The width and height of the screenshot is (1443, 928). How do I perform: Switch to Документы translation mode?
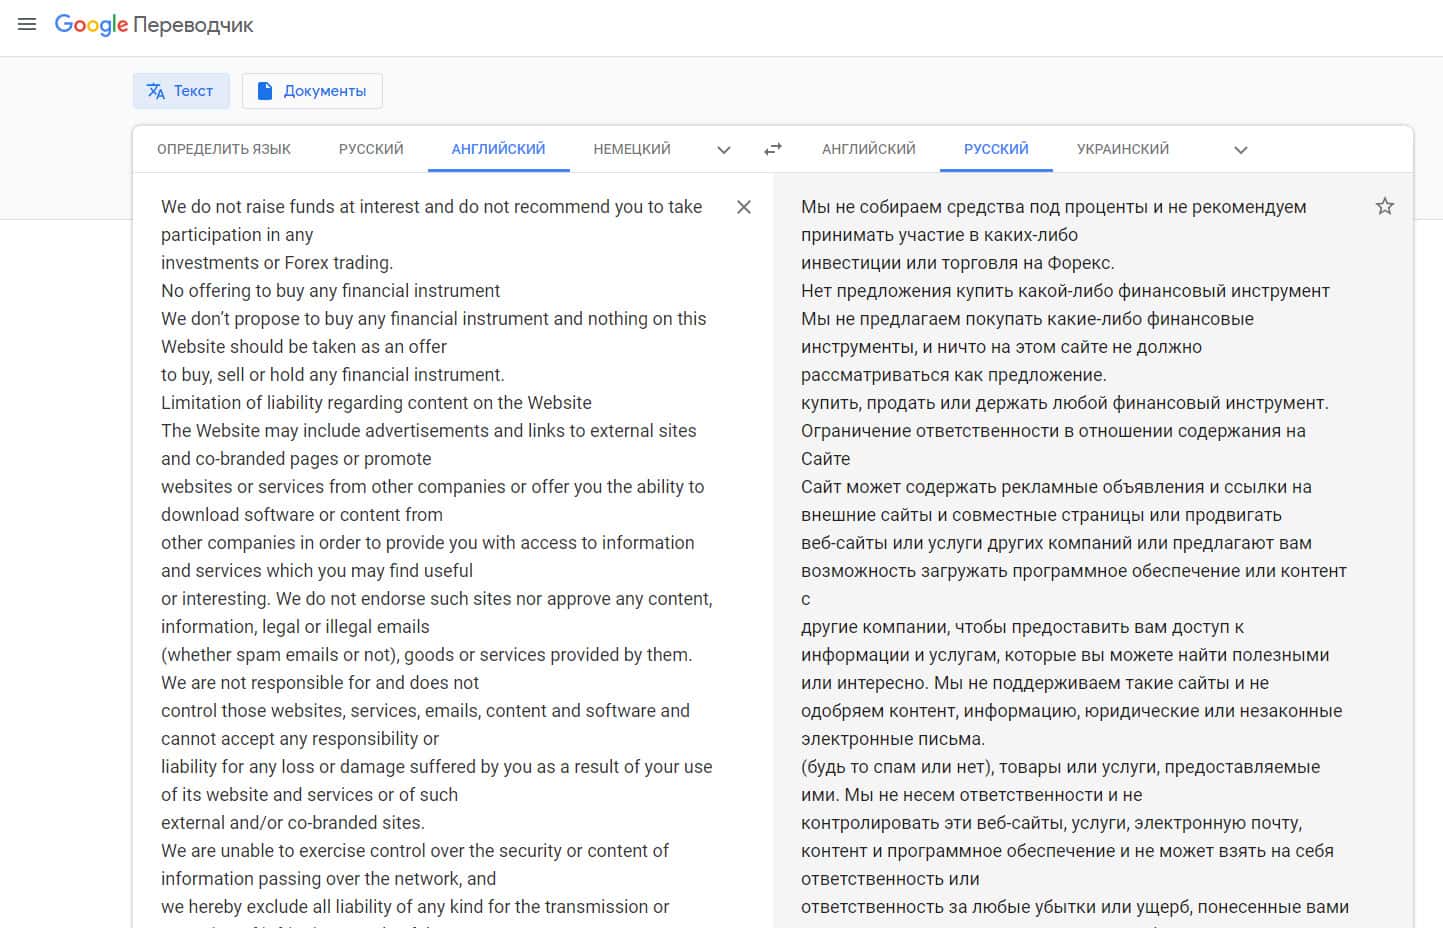tap(324, 91)
